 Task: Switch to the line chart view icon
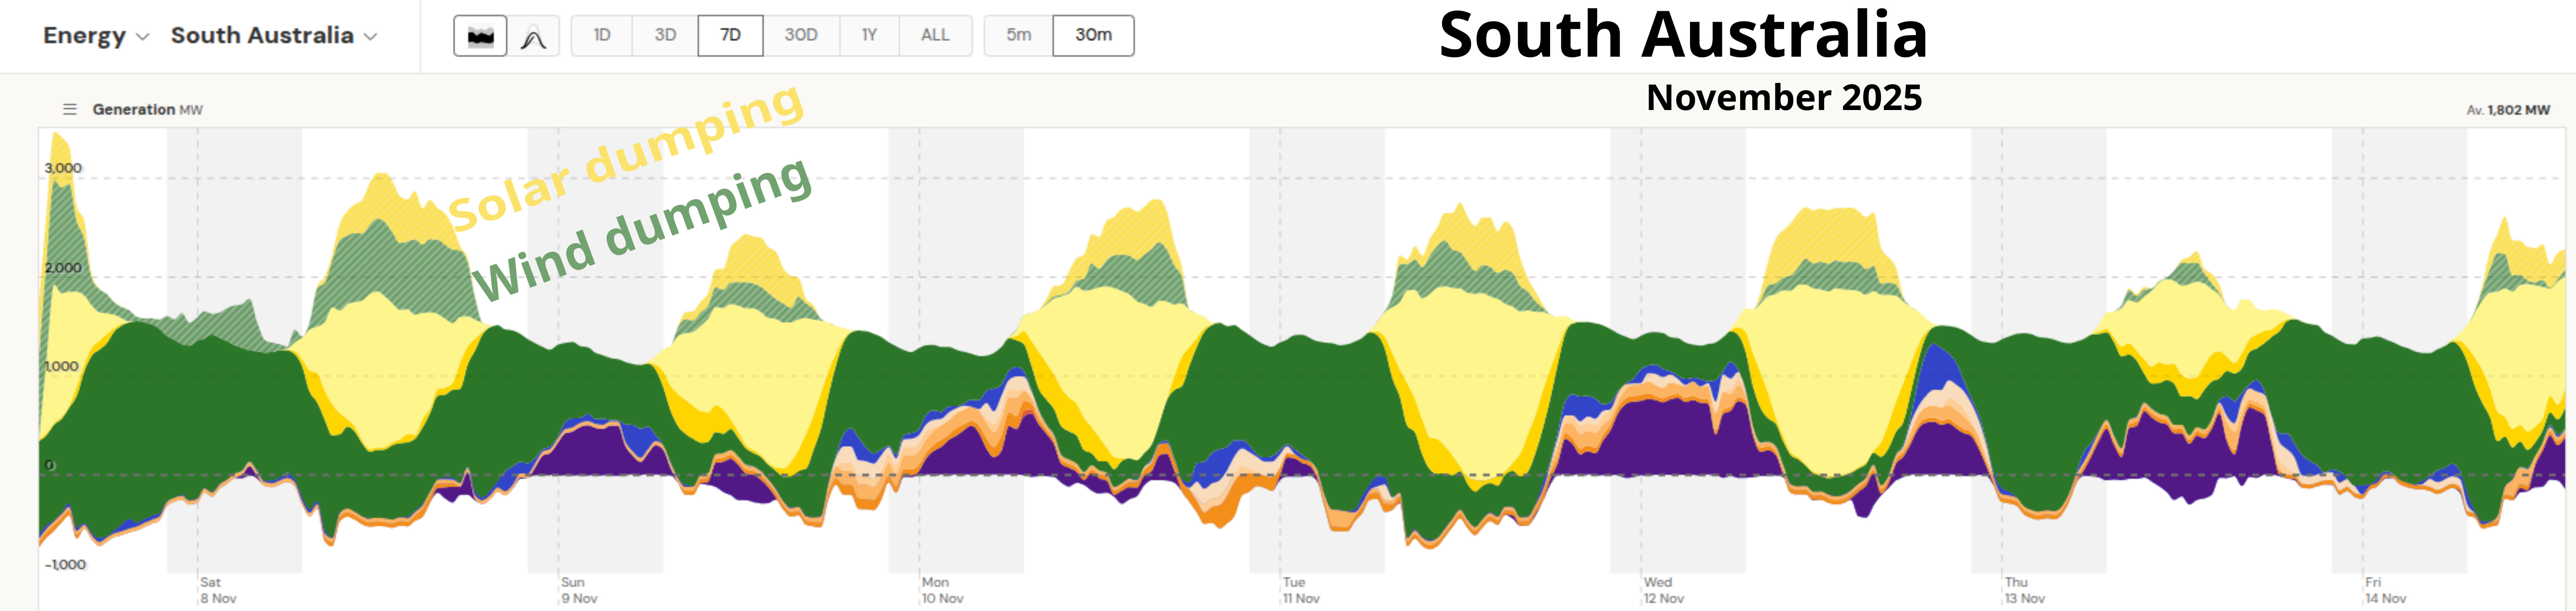coord(534,36)
